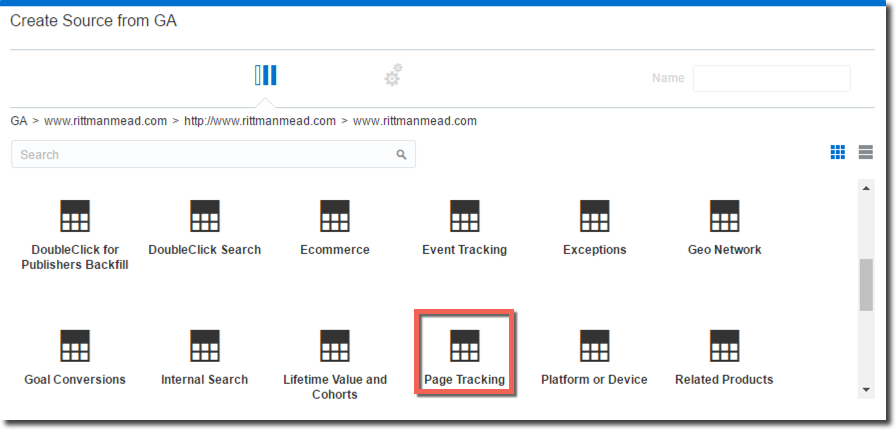Go to the select columns step icon
Image resolution: width=896 pixels, height=430 pixels.
266,75
